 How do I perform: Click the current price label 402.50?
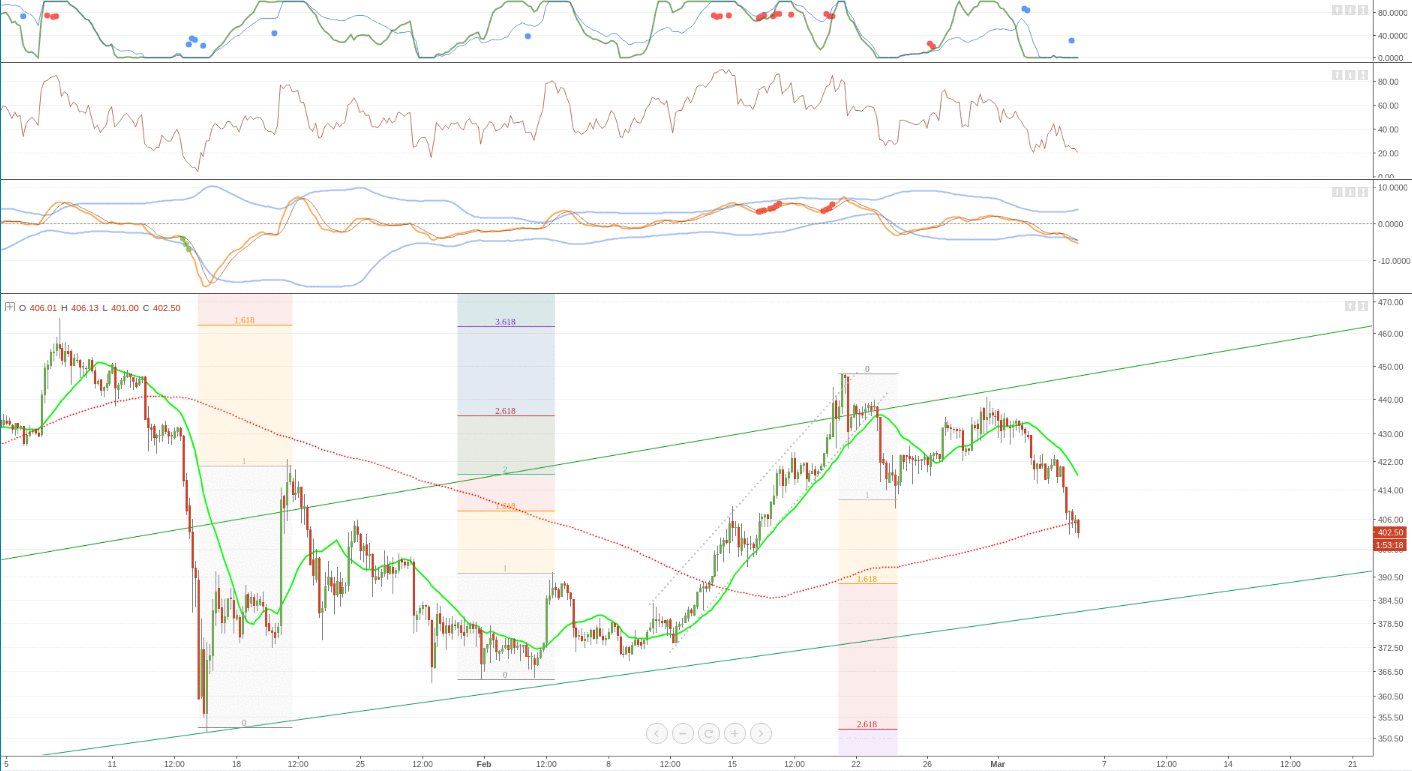1390,533
